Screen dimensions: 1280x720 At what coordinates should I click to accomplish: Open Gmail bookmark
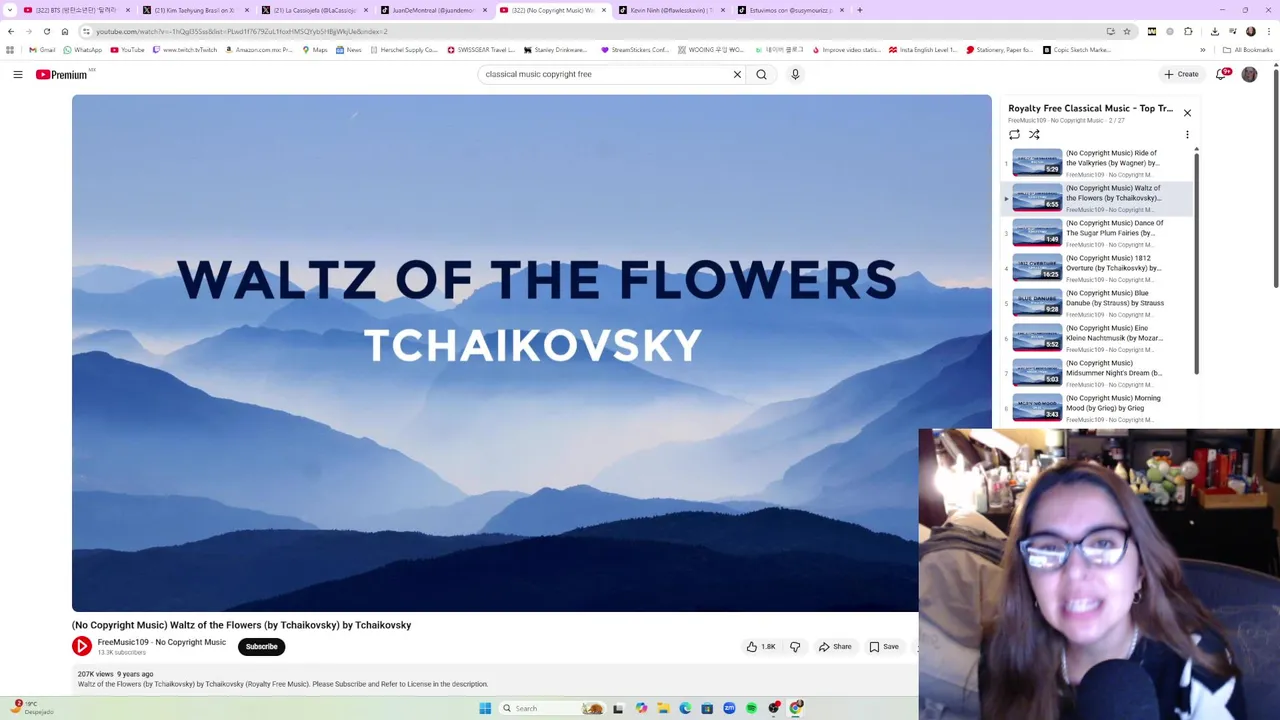[x=42, y=50]
